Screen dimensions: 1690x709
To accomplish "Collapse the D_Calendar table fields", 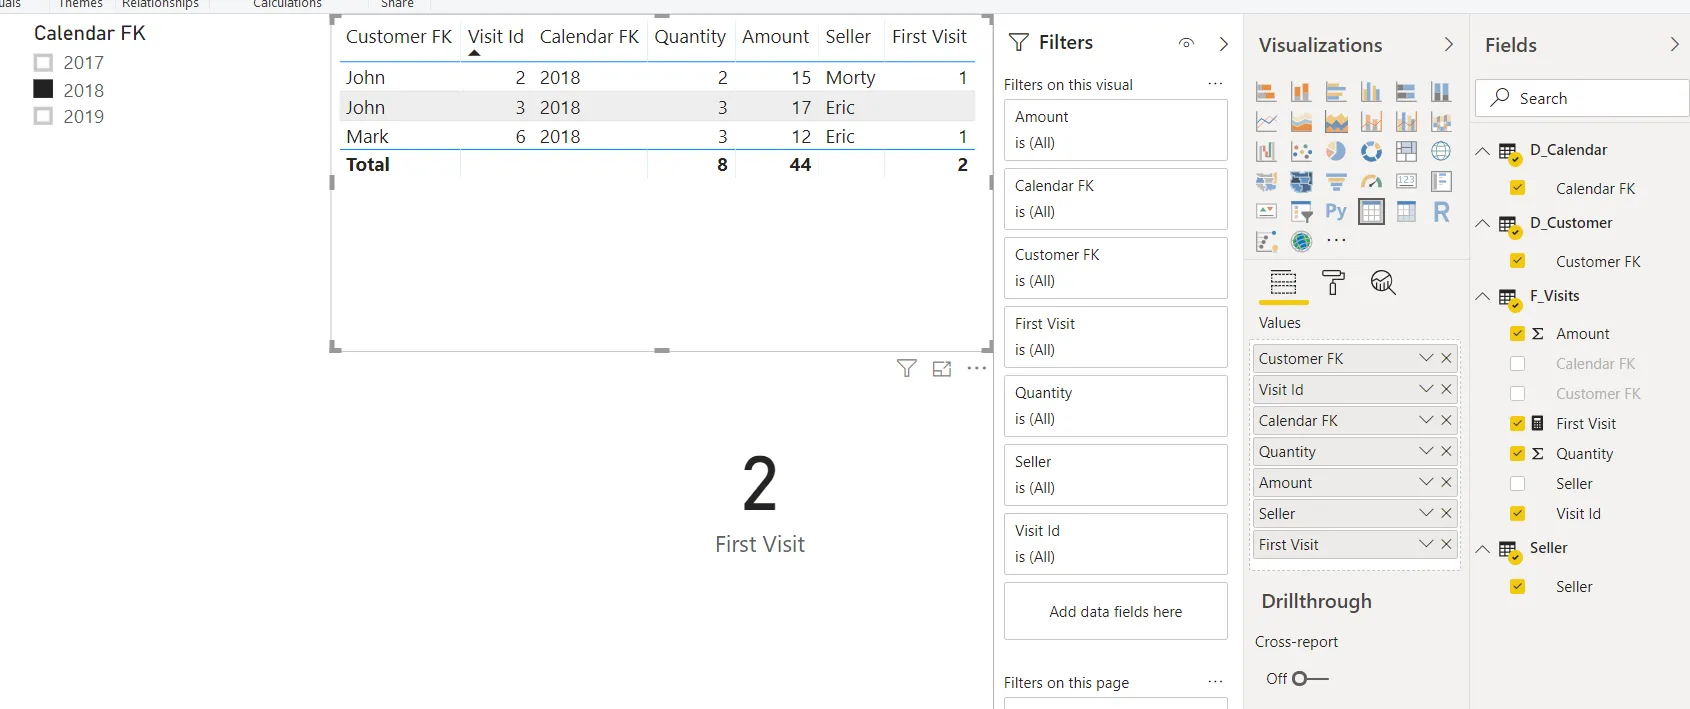I will coord(1483,151).
